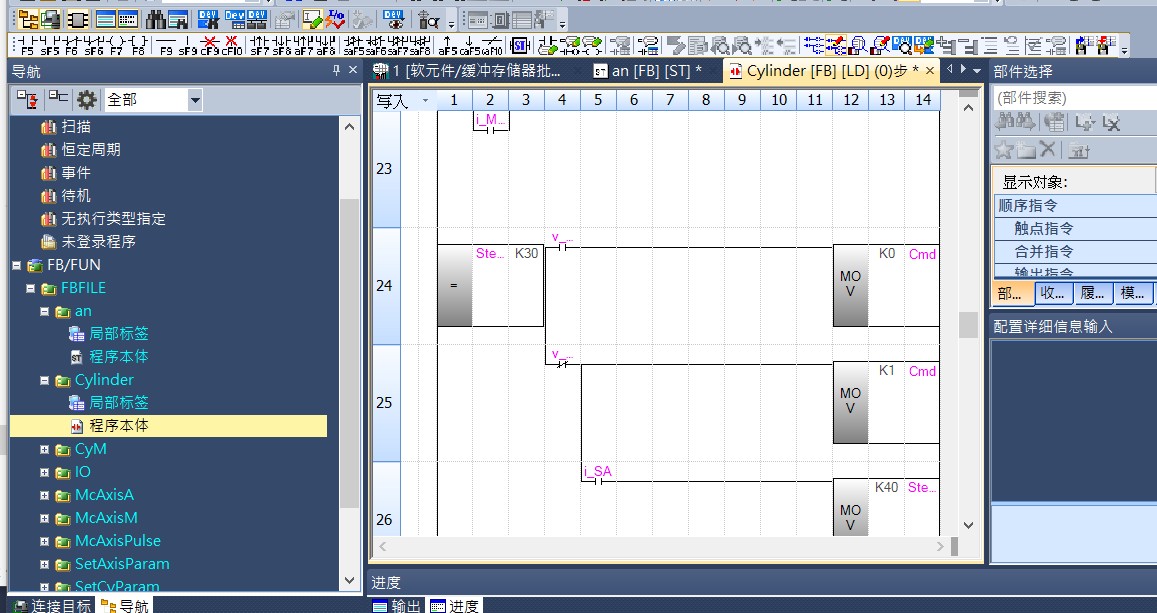Image resolution: width=1157 pixels, height=613 pixels.
Task: Open the 全部 filter dropdown in navigation
Action: 194,100
